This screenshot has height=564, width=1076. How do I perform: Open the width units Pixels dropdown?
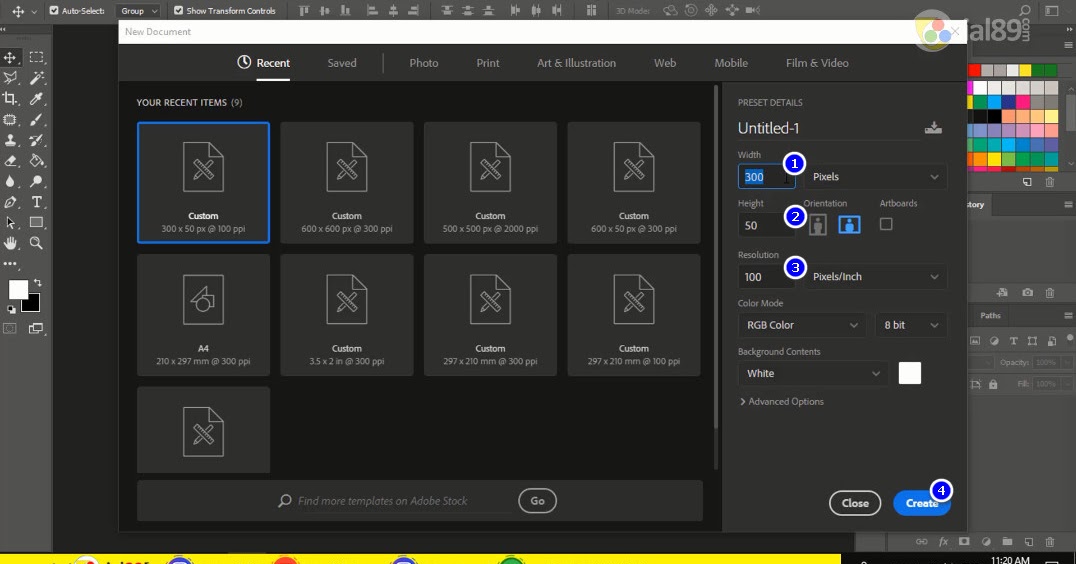876,177
